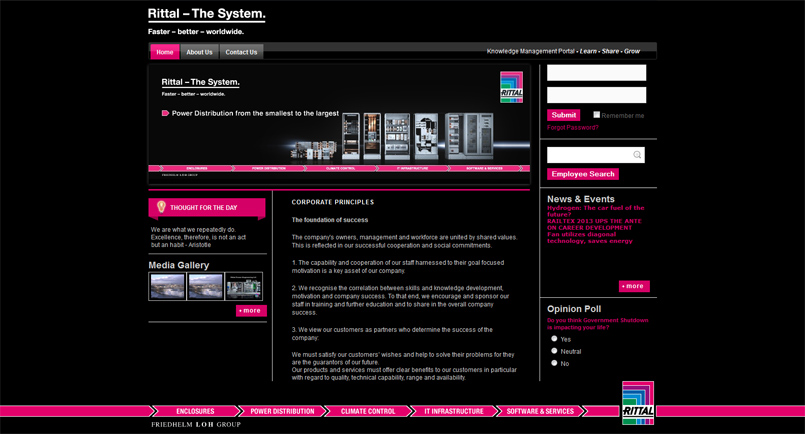
Task: Open the About Us tab
Action: coord(199,52)
